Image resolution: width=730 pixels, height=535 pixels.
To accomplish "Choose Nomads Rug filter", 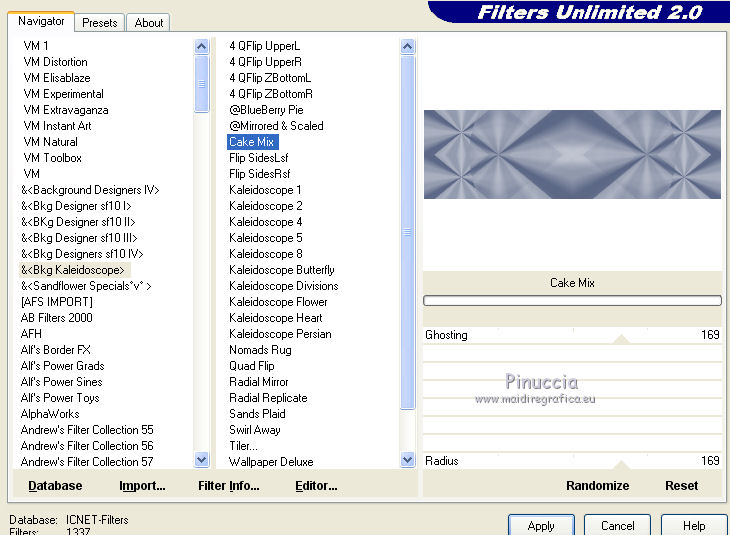I will point(260,350).
